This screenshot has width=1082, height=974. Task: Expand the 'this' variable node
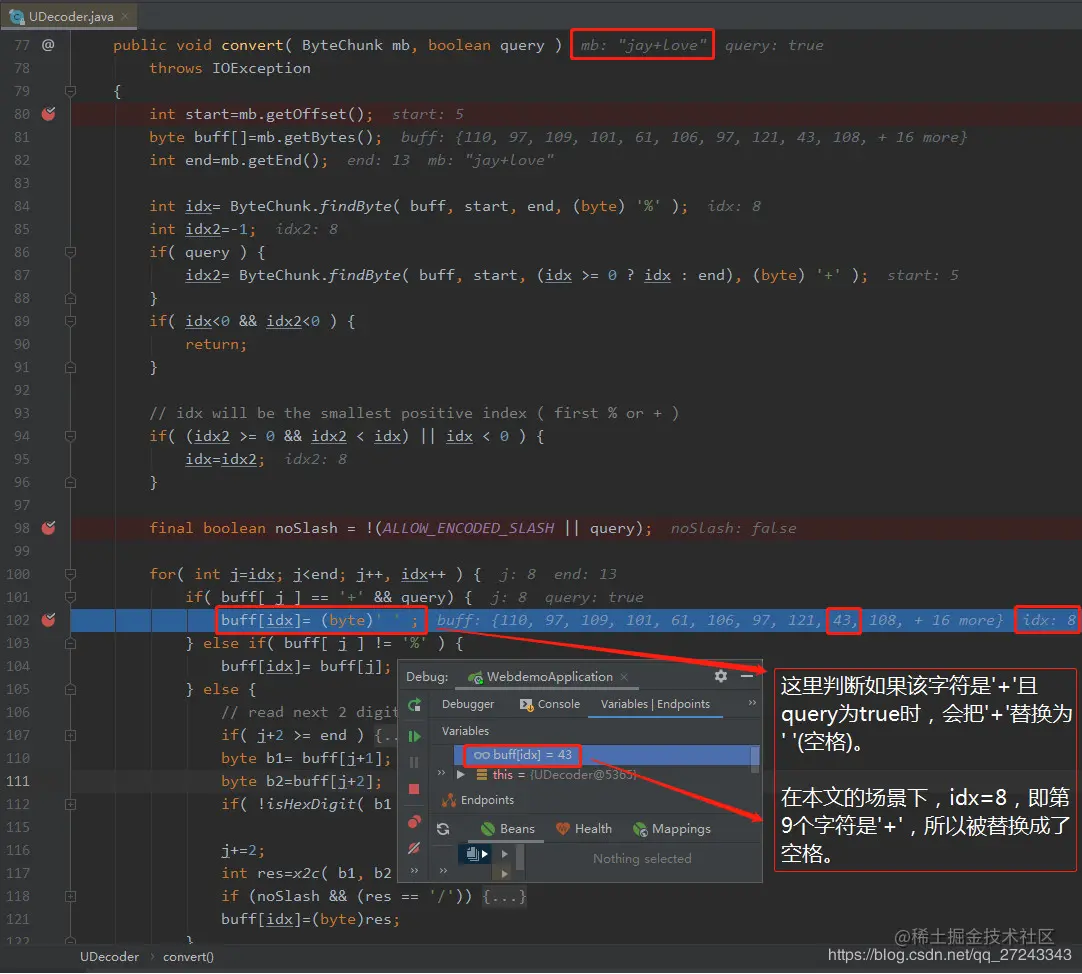460,775
